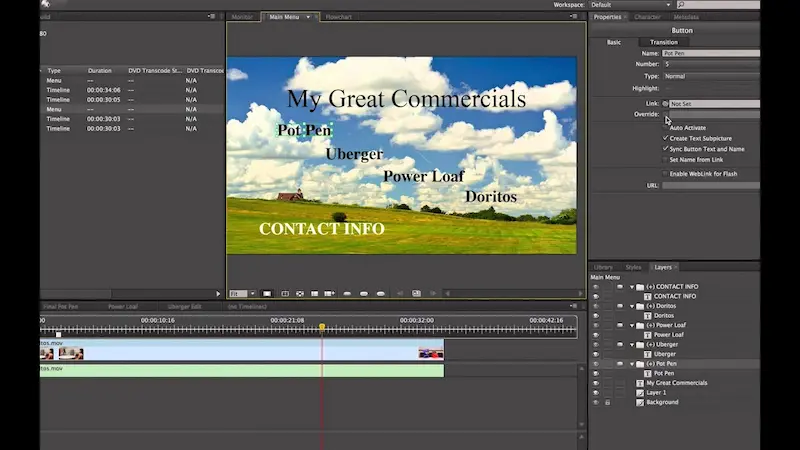Enable WebLink for Flash checkbox
The height and width of the screenshot is (450, 800).
(x=665, y=174)
